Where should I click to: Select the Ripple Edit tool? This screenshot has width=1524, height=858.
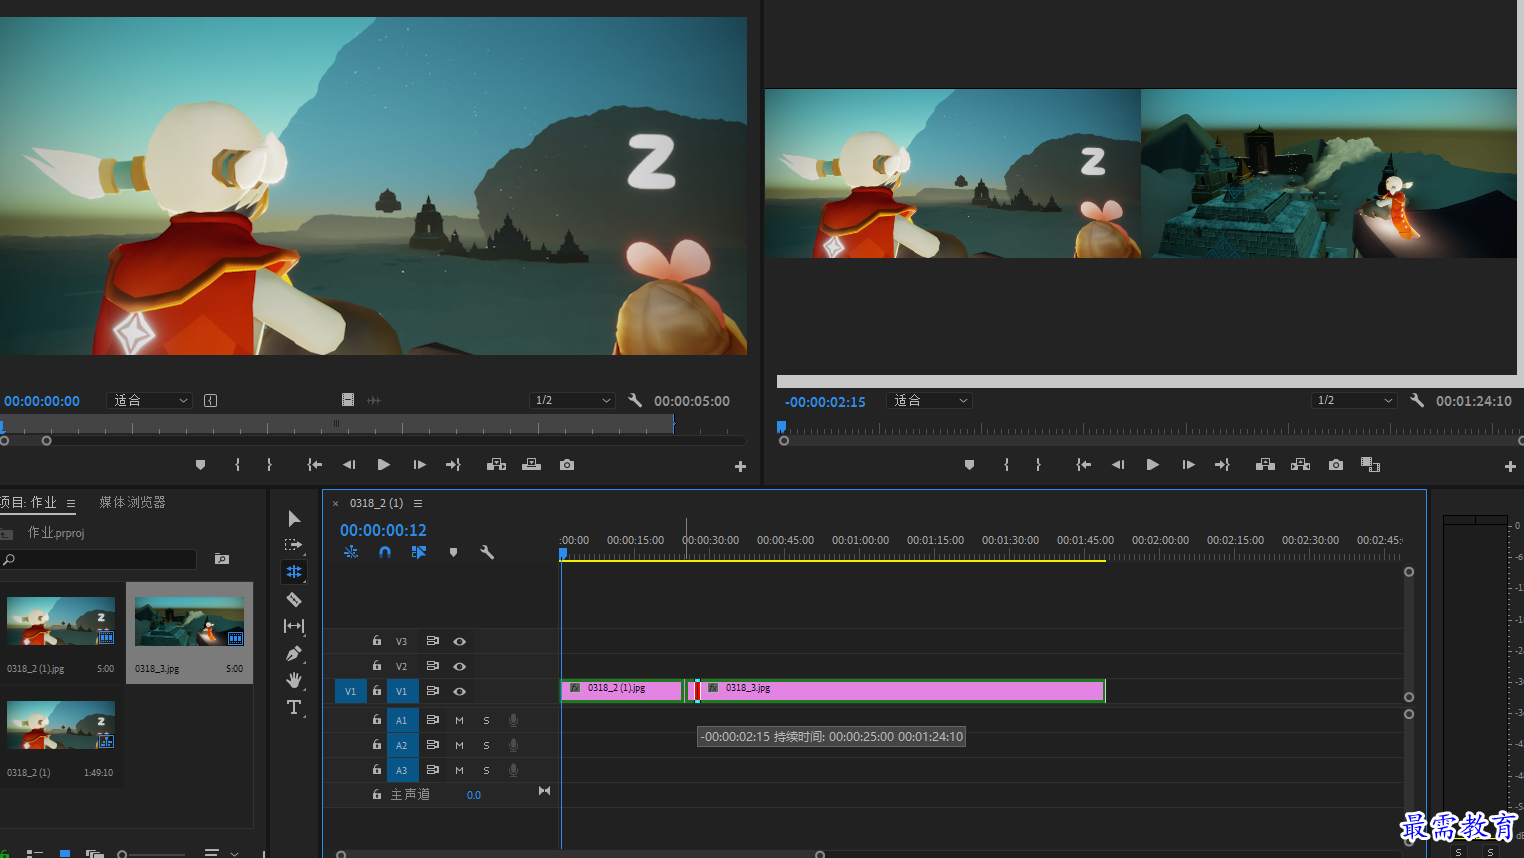[x=294, y=572]
